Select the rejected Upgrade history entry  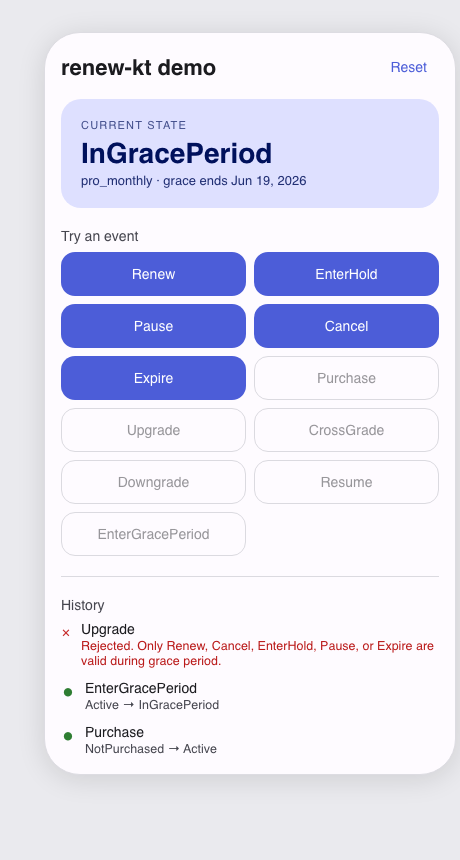click(x=250, y=645)
